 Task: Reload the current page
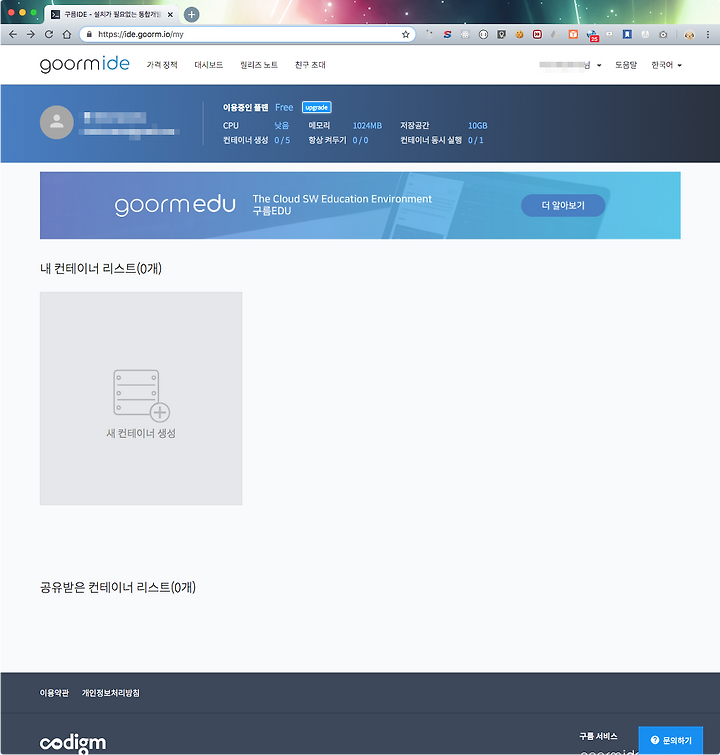[49, 34]
